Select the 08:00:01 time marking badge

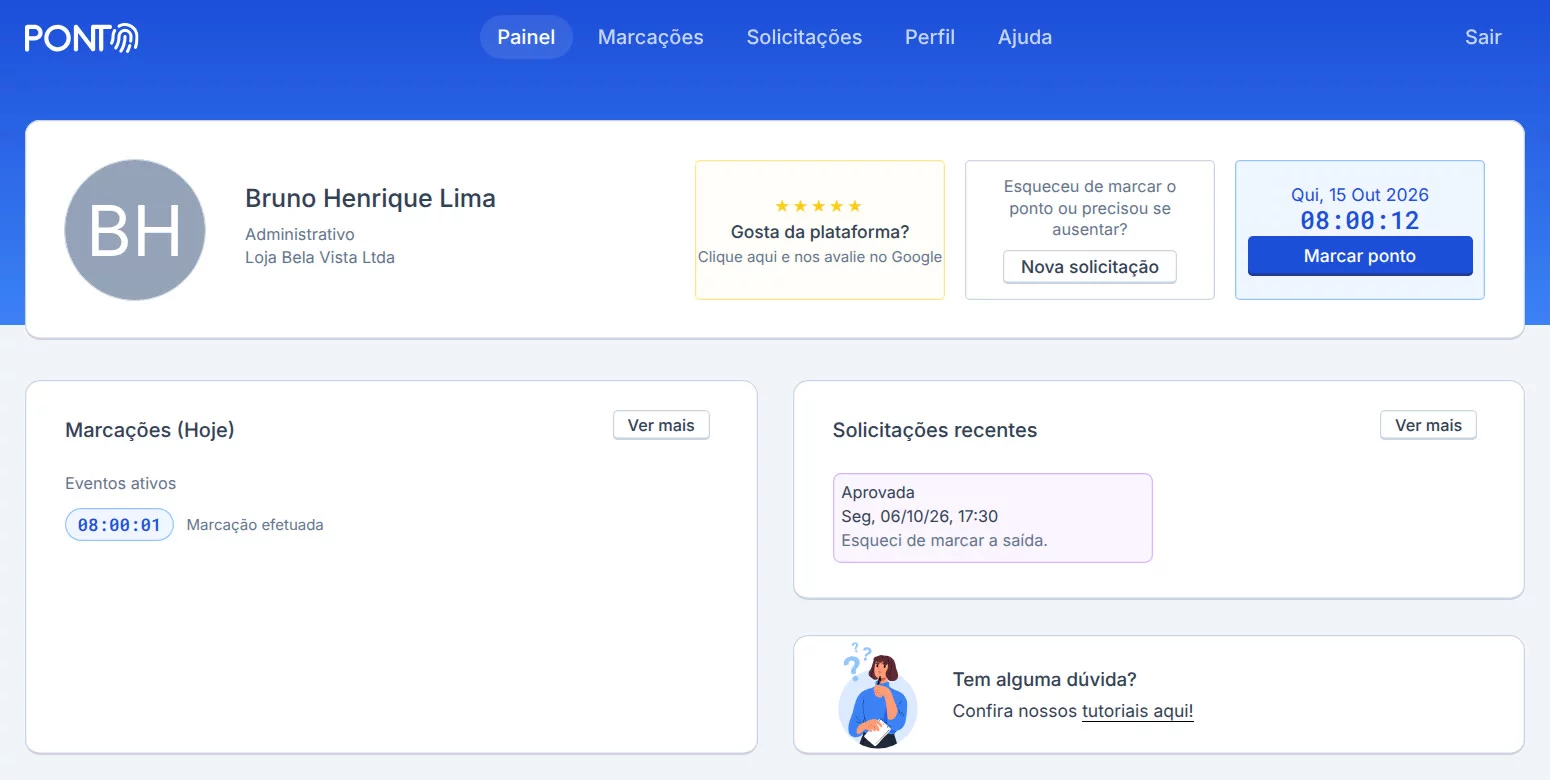coord(119,525)
